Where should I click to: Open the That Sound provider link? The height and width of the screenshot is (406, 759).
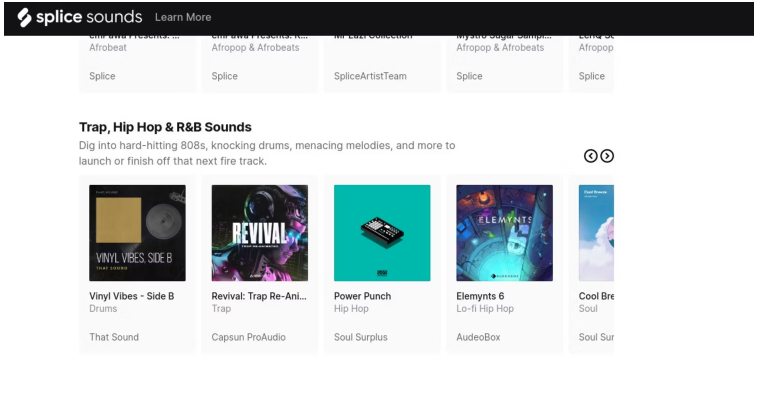pyautogui.click(x=114, y=337)
